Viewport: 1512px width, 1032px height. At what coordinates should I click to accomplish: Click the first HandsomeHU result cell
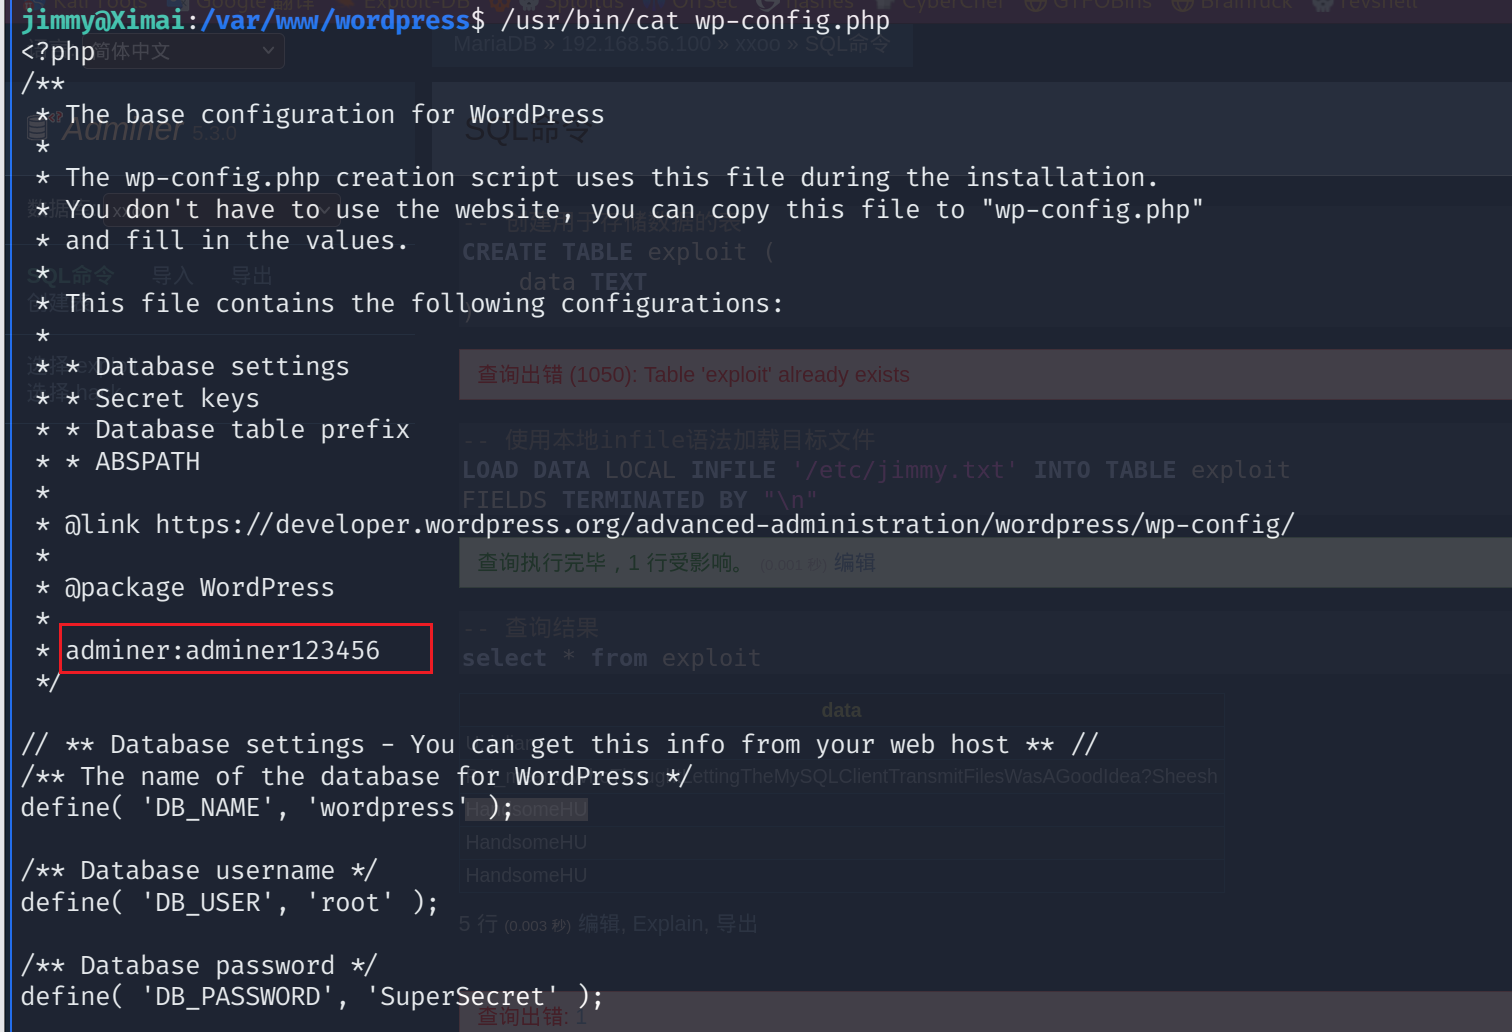tap(526, 809)
